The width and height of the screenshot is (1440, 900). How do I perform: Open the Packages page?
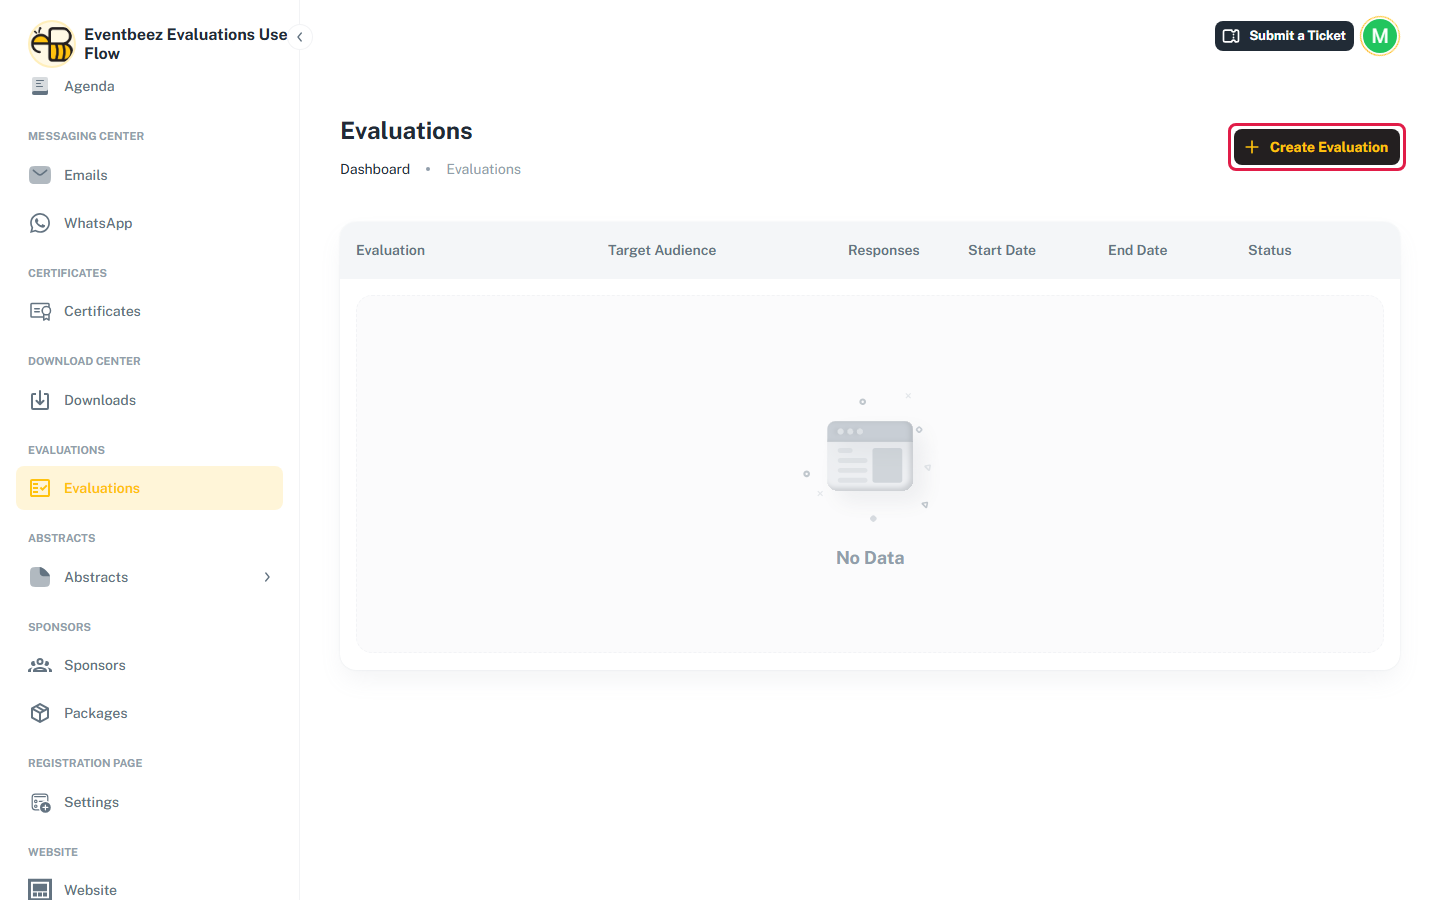click(x=149, y=713)
